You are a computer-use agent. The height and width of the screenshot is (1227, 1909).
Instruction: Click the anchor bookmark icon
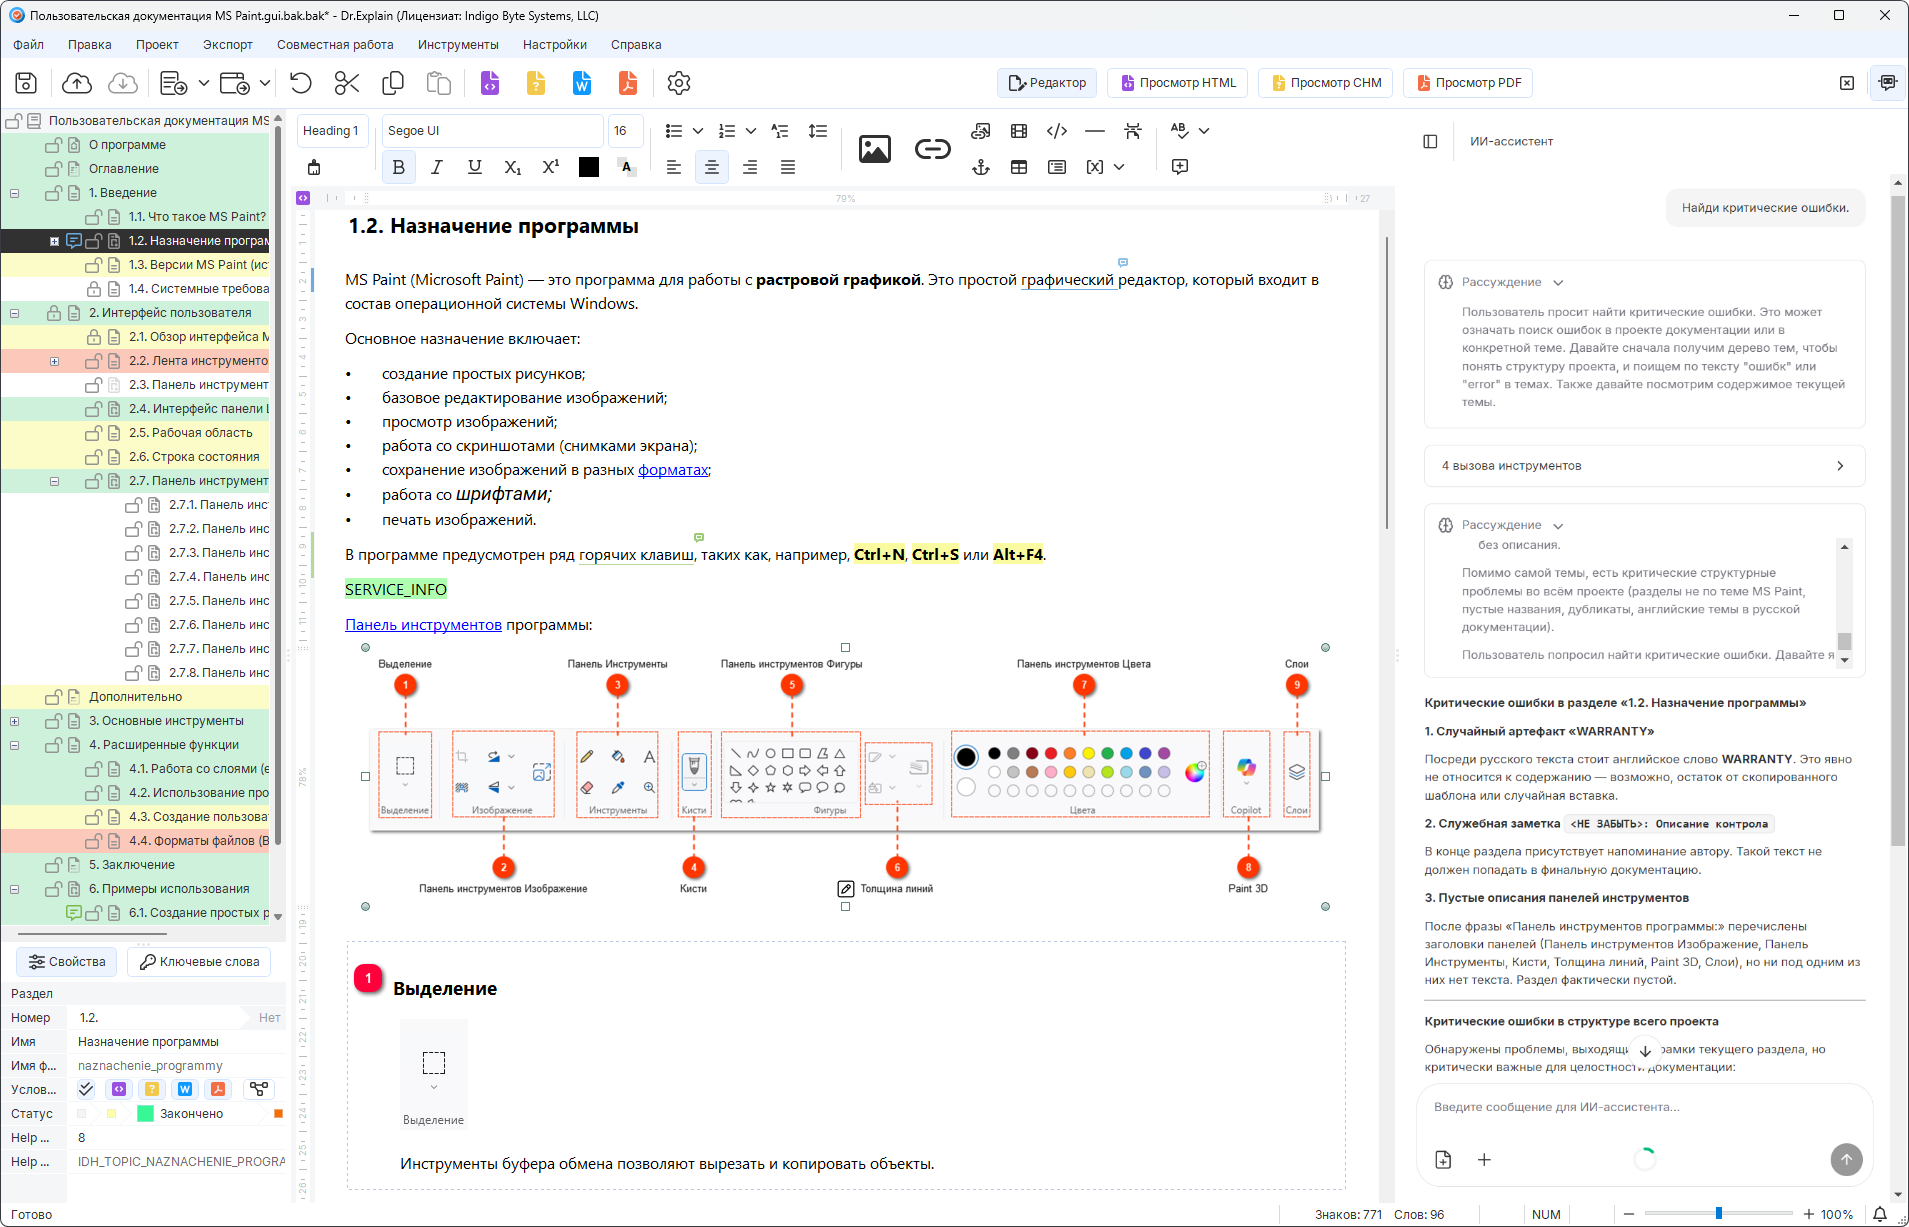[x=981, y=167]
